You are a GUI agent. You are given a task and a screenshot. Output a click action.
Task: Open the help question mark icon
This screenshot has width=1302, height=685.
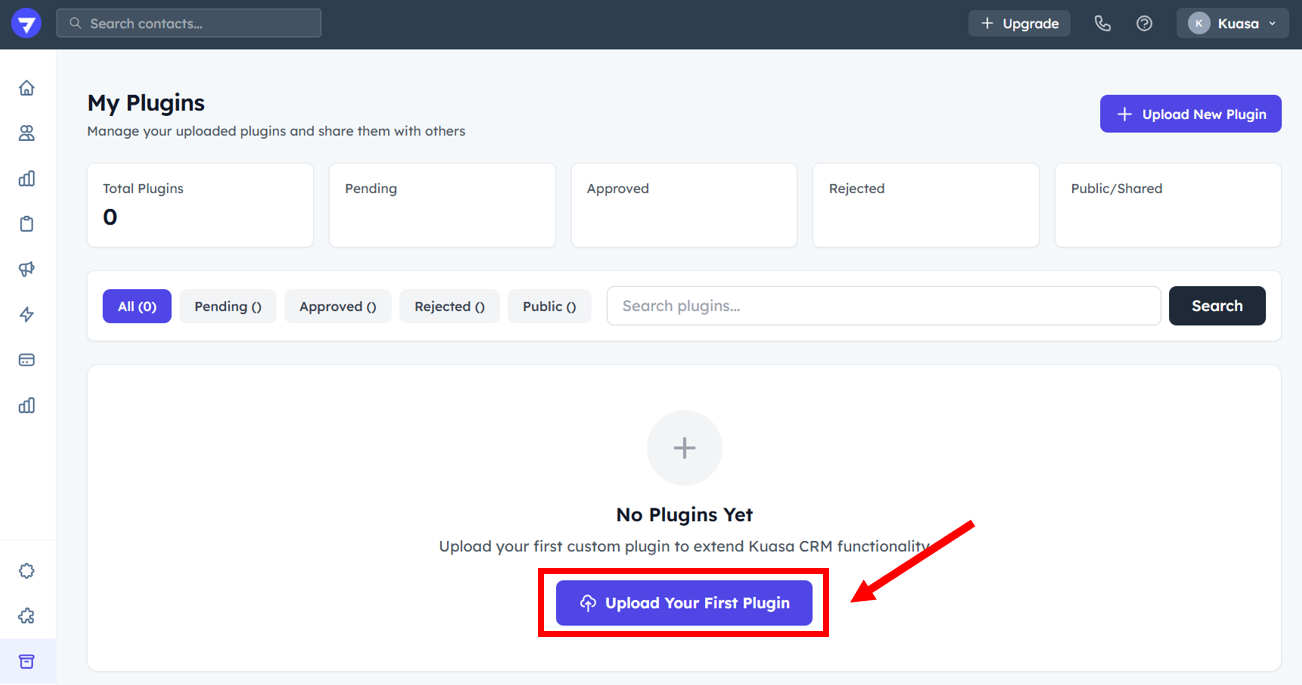(x=1144, y=23)
